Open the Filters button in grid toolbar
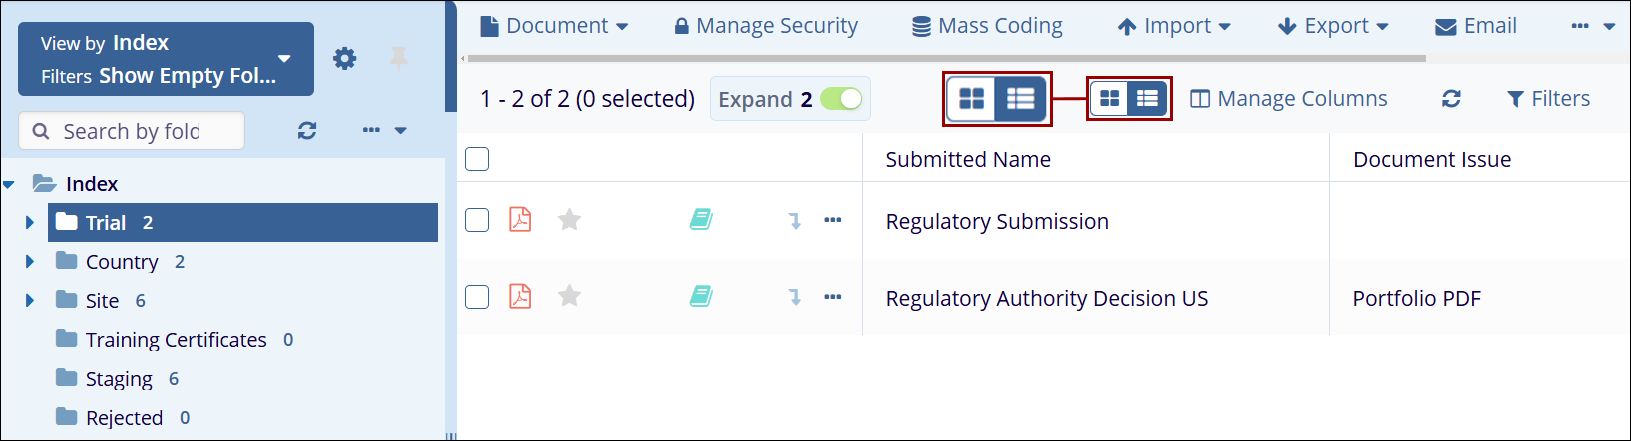 (1548, 99)
